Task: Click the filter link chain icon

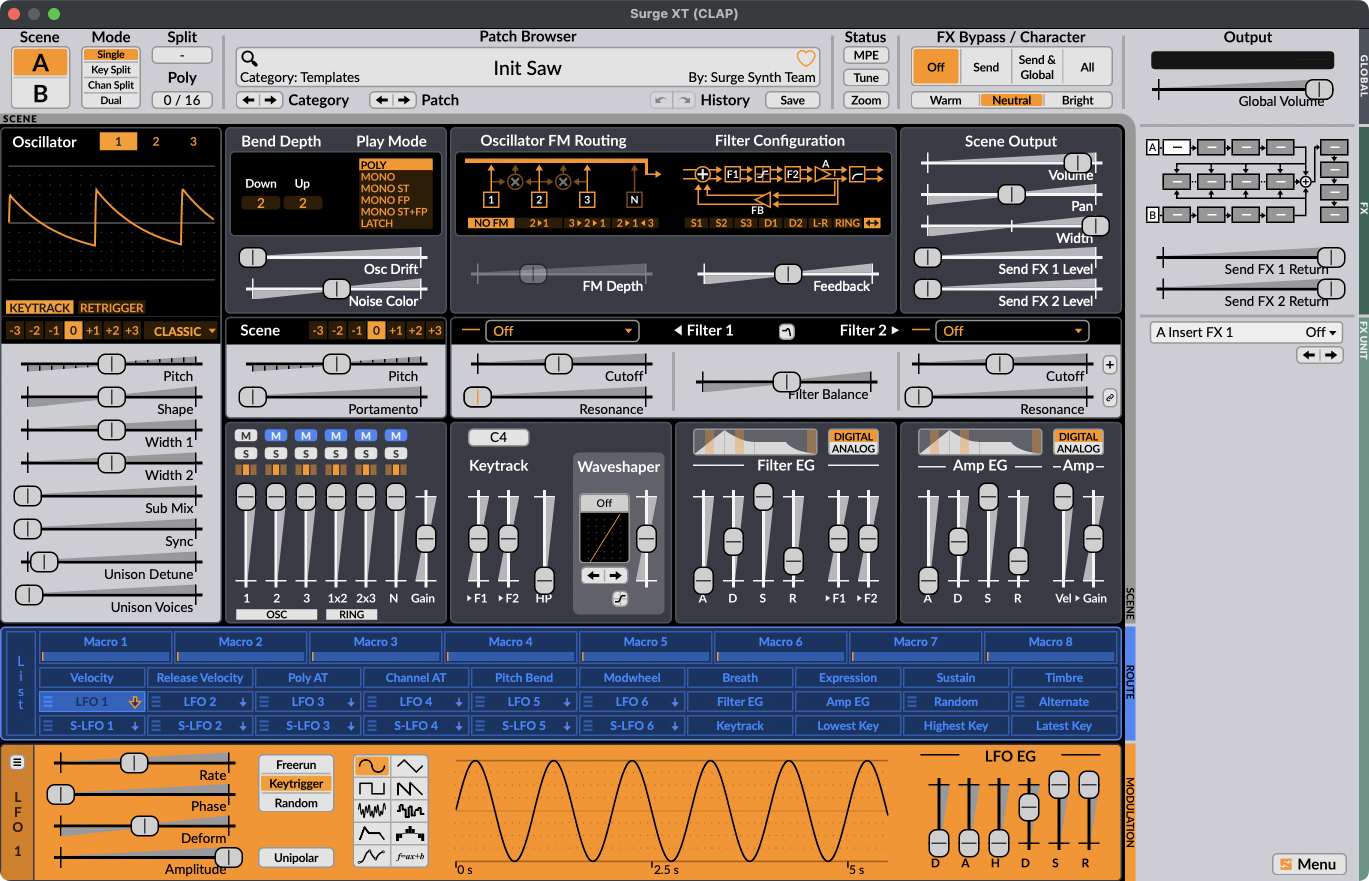Action: 1110,397
